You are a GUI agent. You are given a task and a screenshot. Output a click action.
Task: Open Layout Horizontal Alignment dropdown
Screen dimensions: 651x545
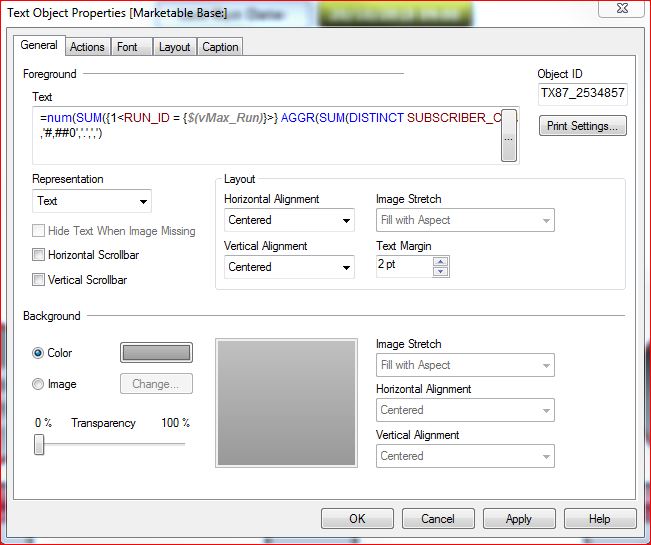pos(289,220)
